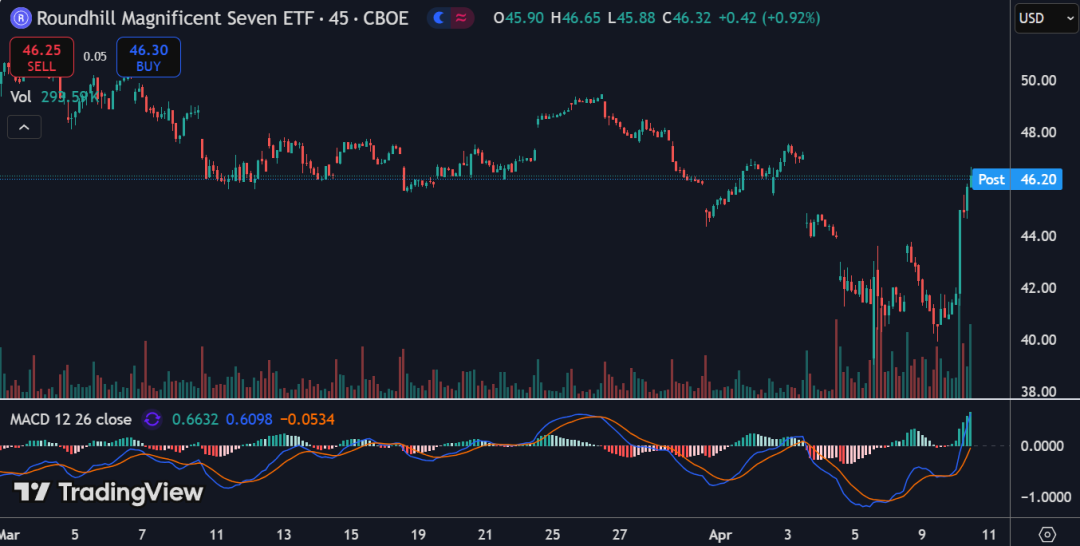The width and height of the screenshot is (1080, 546).
Task: Click the 50.00 price axis label
Action: coord(1038,81)
